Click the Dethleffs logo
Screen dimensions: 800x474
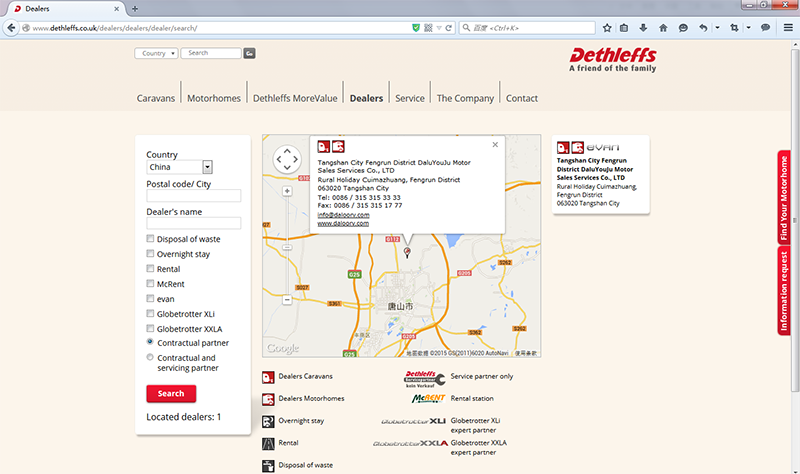pos(613,60)
